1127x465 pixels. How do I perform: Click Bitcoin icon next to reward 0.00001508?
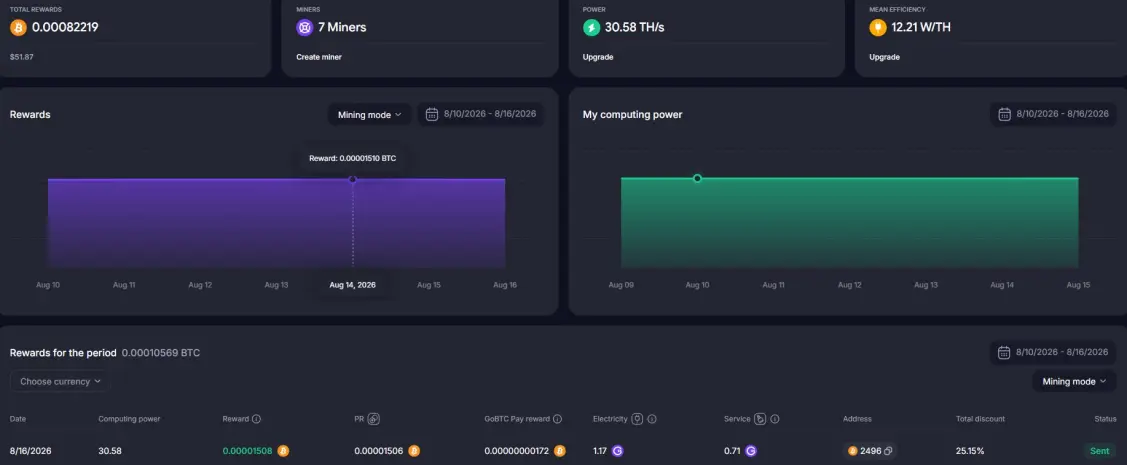[283, 451]
